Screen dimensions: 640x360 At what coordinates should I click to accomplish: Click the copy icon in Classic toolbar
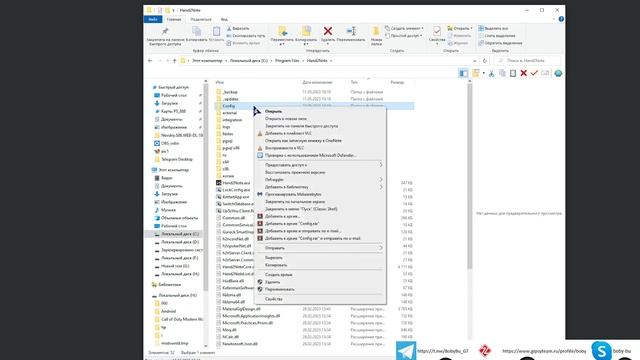point(502,73)
